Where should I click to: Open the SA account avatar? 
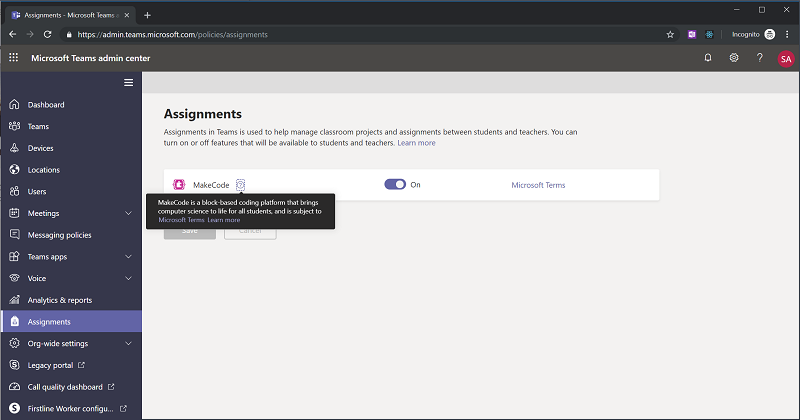[786, 59]
